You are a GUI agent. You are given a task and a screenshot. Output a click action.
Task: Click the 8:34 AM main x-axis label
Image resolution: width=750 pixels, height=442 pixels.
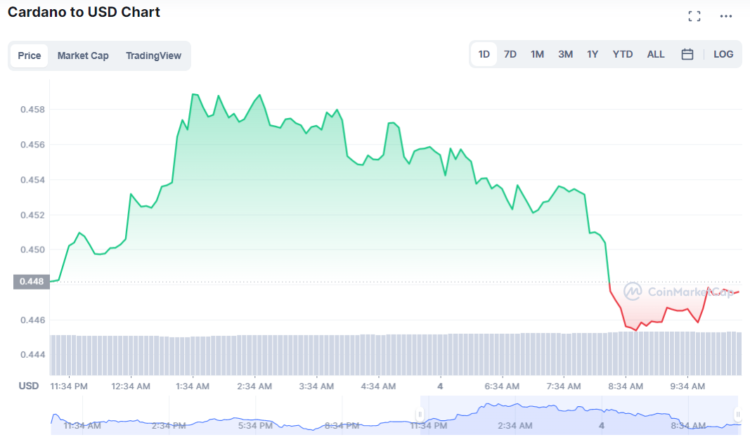pyautogui.click(x=626, y=386)
